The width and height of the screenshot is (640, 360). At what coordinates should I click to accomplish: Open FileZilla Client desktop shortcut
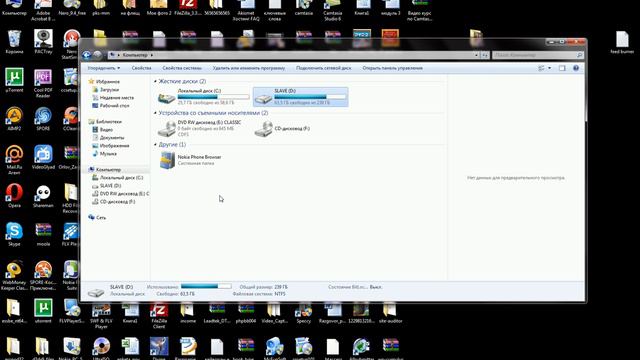(159, 316)
